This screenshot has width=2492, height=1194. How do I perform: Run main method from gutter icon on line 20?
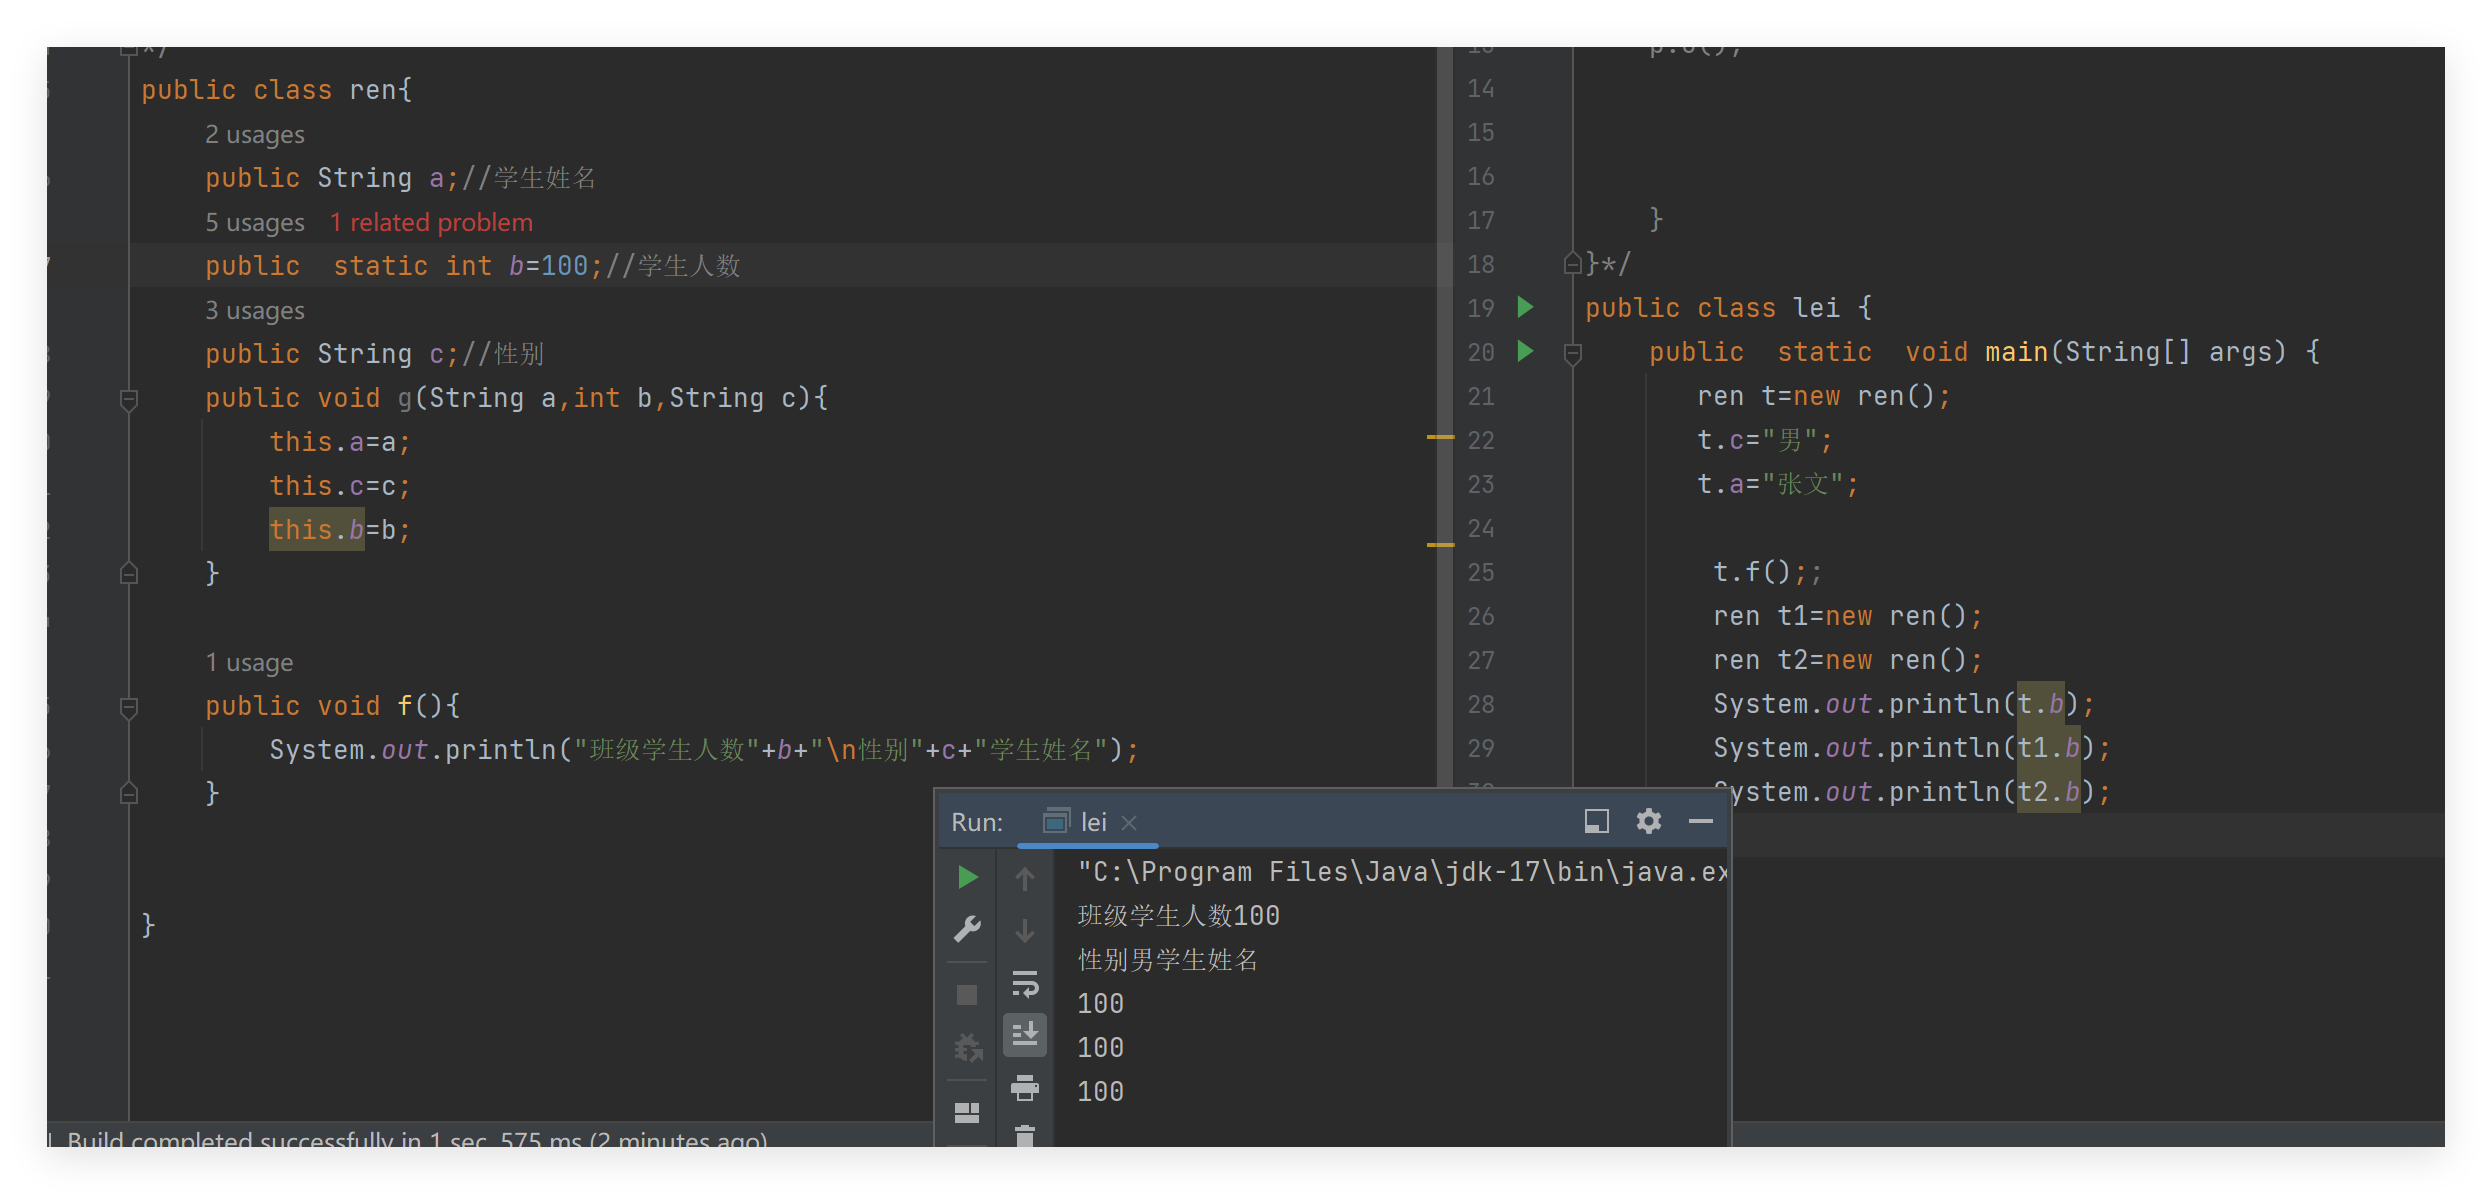(1525, 351)
